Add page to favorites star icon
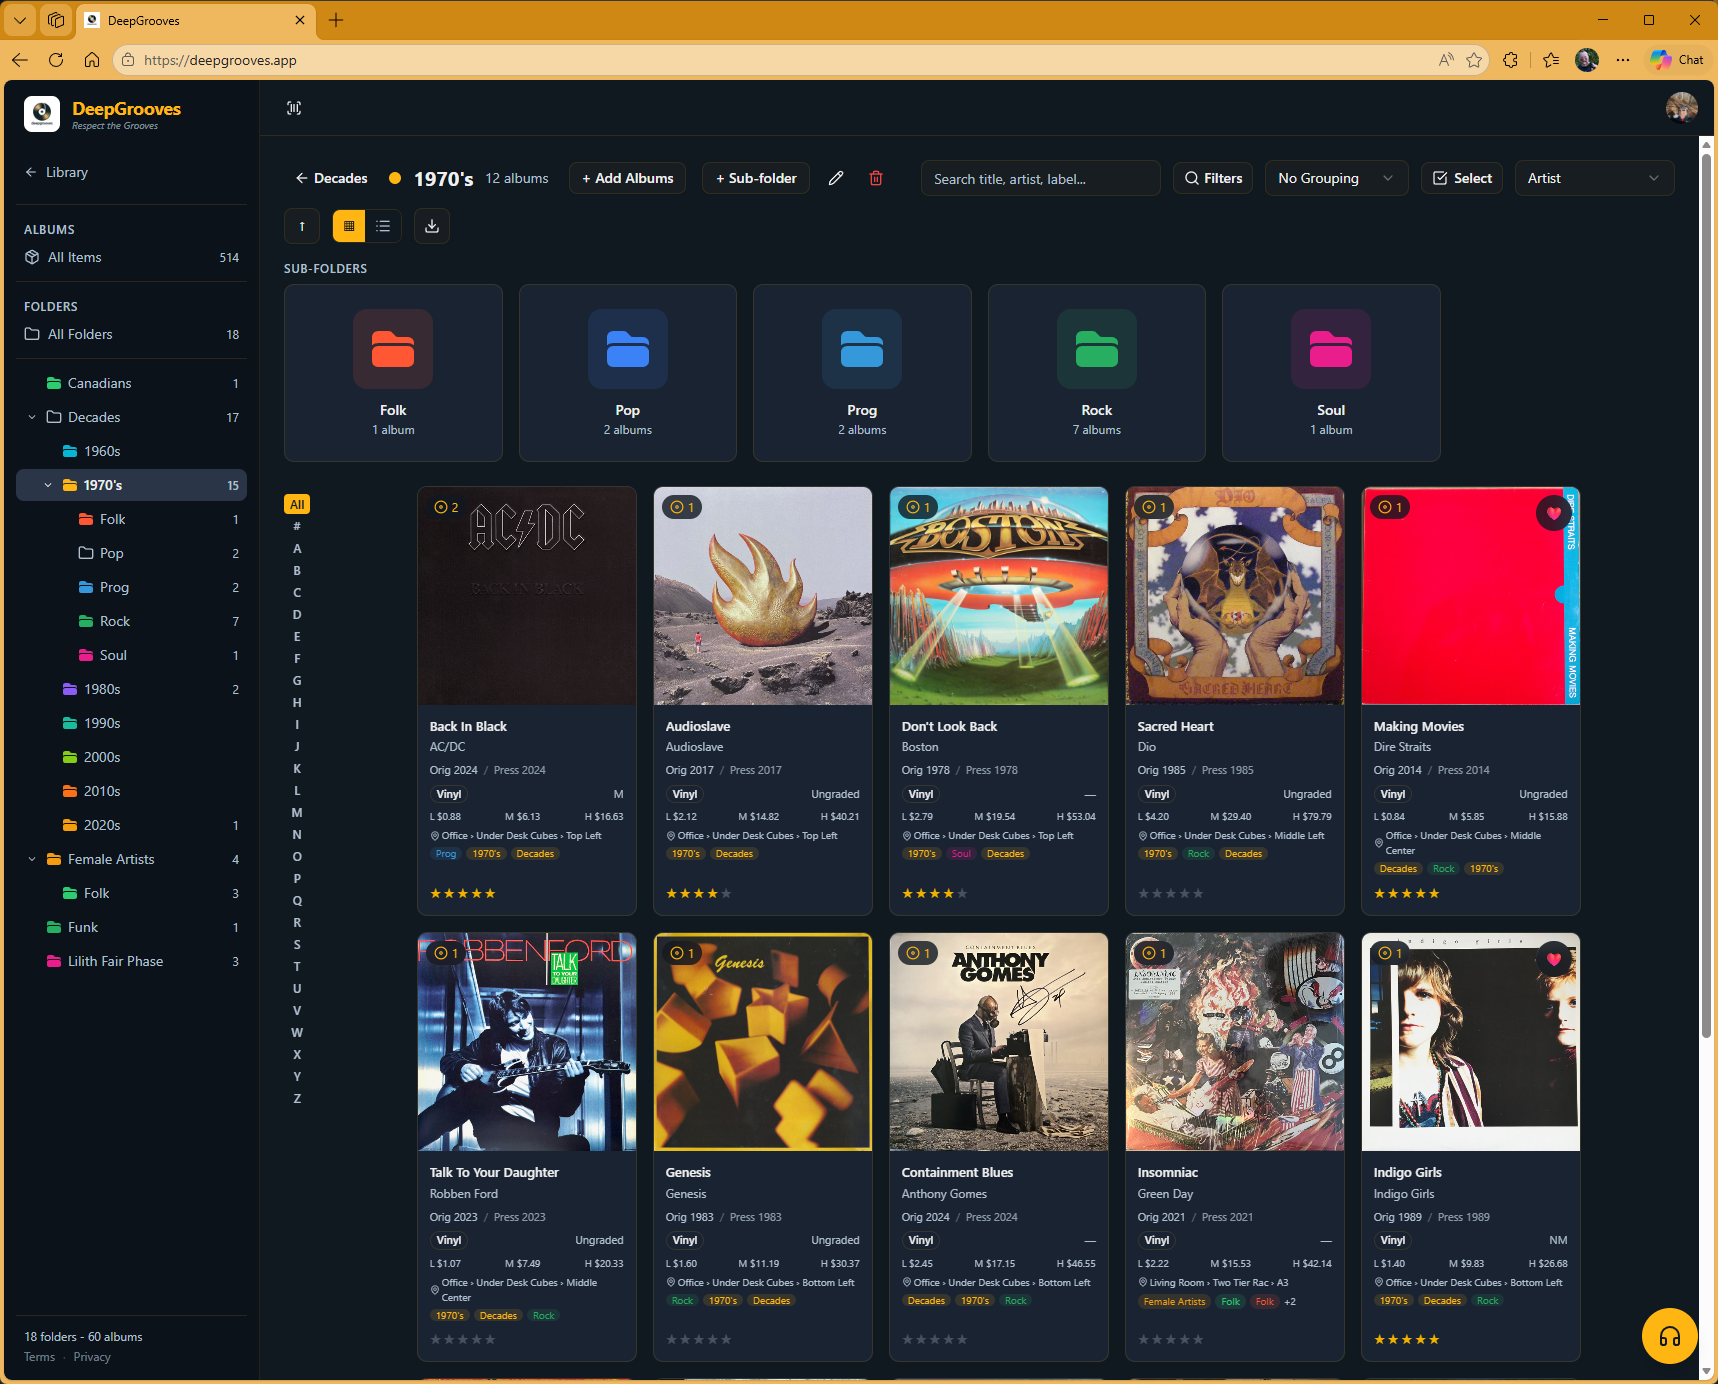Viewport: 1718px width, 1384px height. (1474, 60)
